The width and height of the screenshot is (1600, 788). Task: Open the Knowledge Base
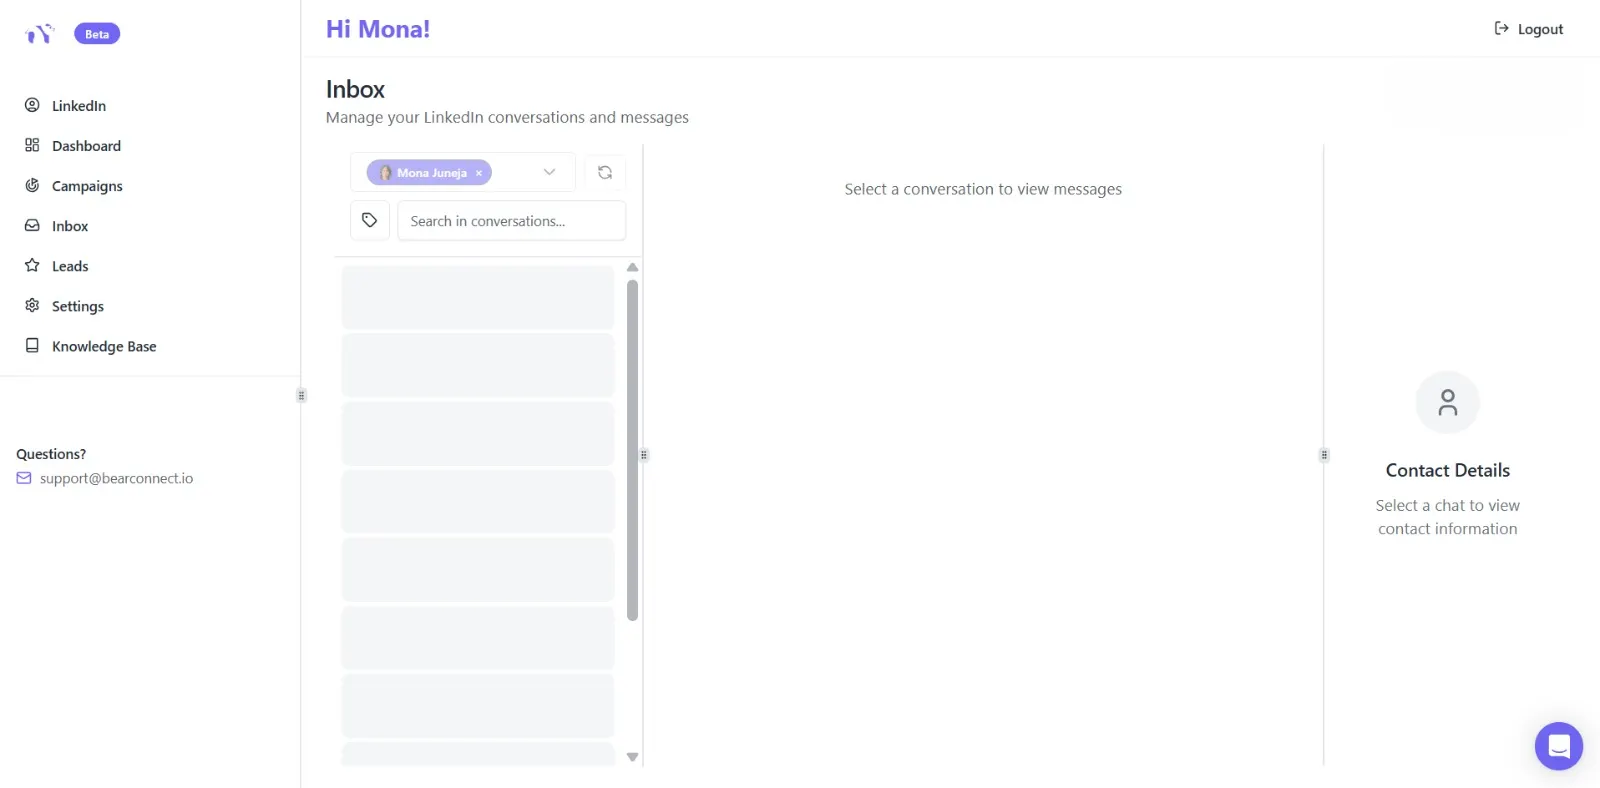(104, 346)
